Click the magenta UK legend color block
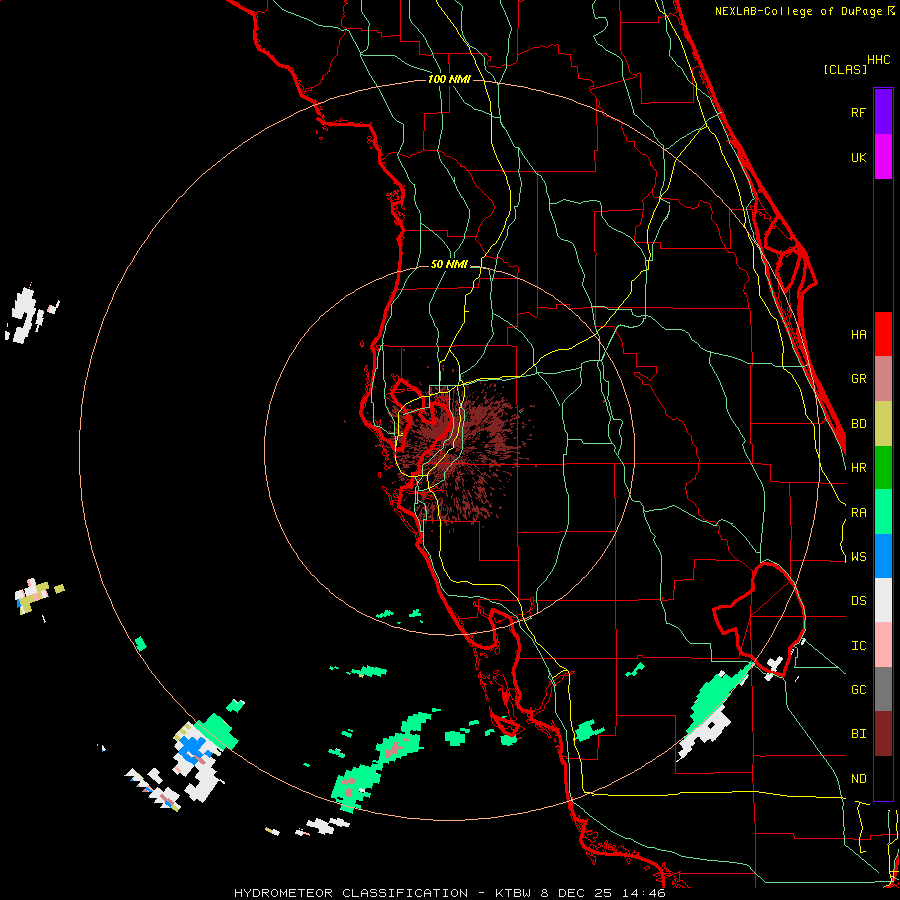900x900 pixels. pos(883,156)
